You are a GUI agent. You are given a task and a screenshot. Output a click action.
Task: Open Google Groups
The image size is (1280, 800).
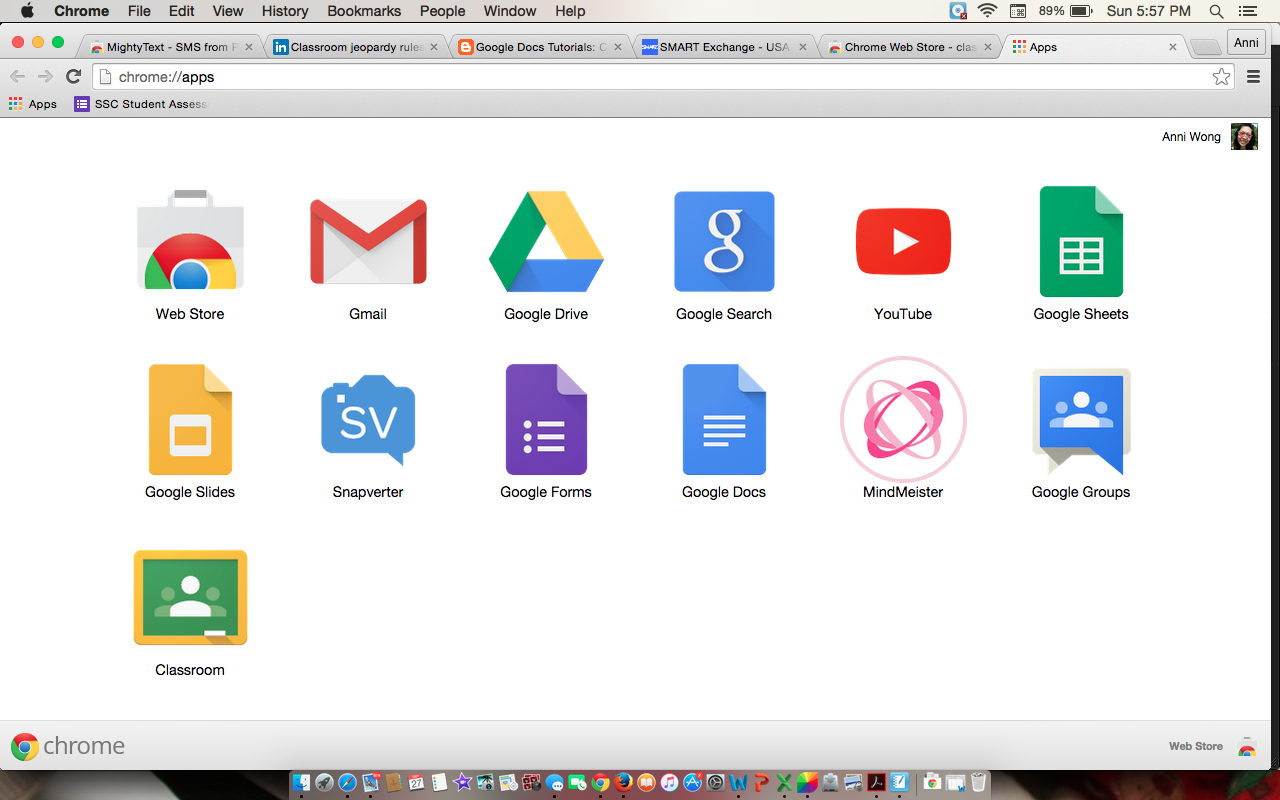tap(1081, 420)
